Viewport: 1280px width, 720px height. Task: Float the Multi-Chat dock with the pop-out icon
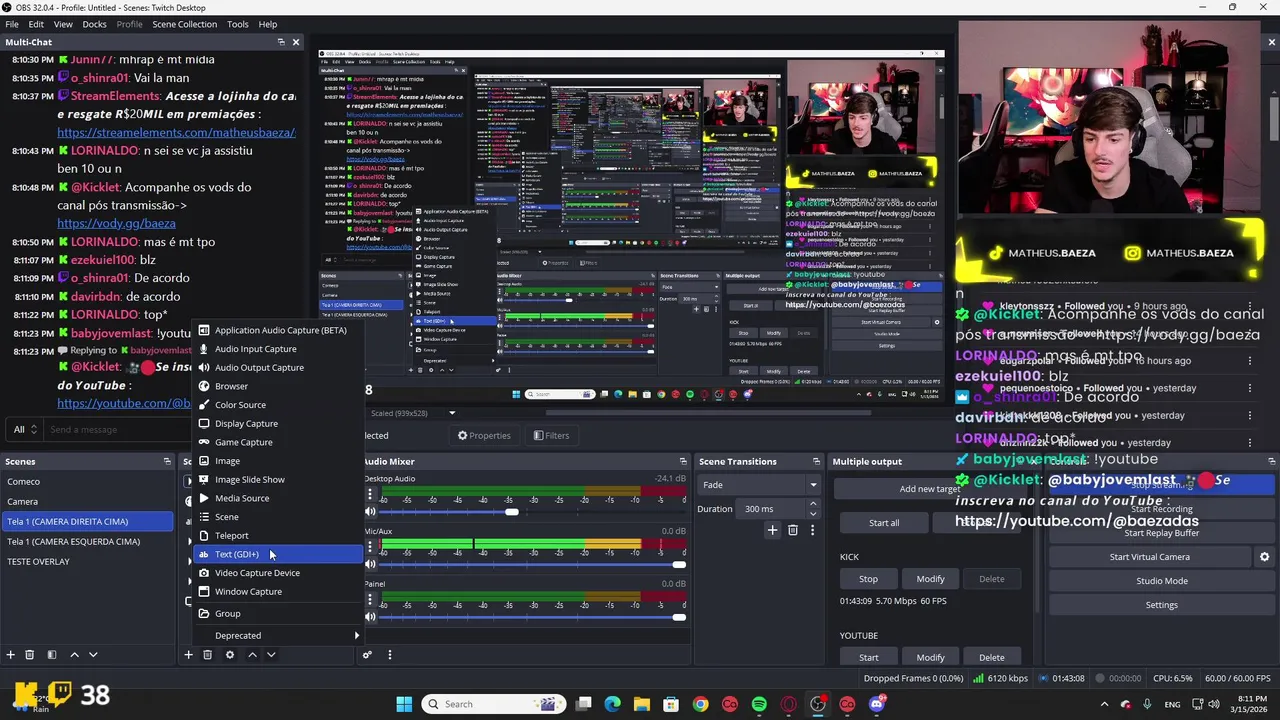point(281,42)
